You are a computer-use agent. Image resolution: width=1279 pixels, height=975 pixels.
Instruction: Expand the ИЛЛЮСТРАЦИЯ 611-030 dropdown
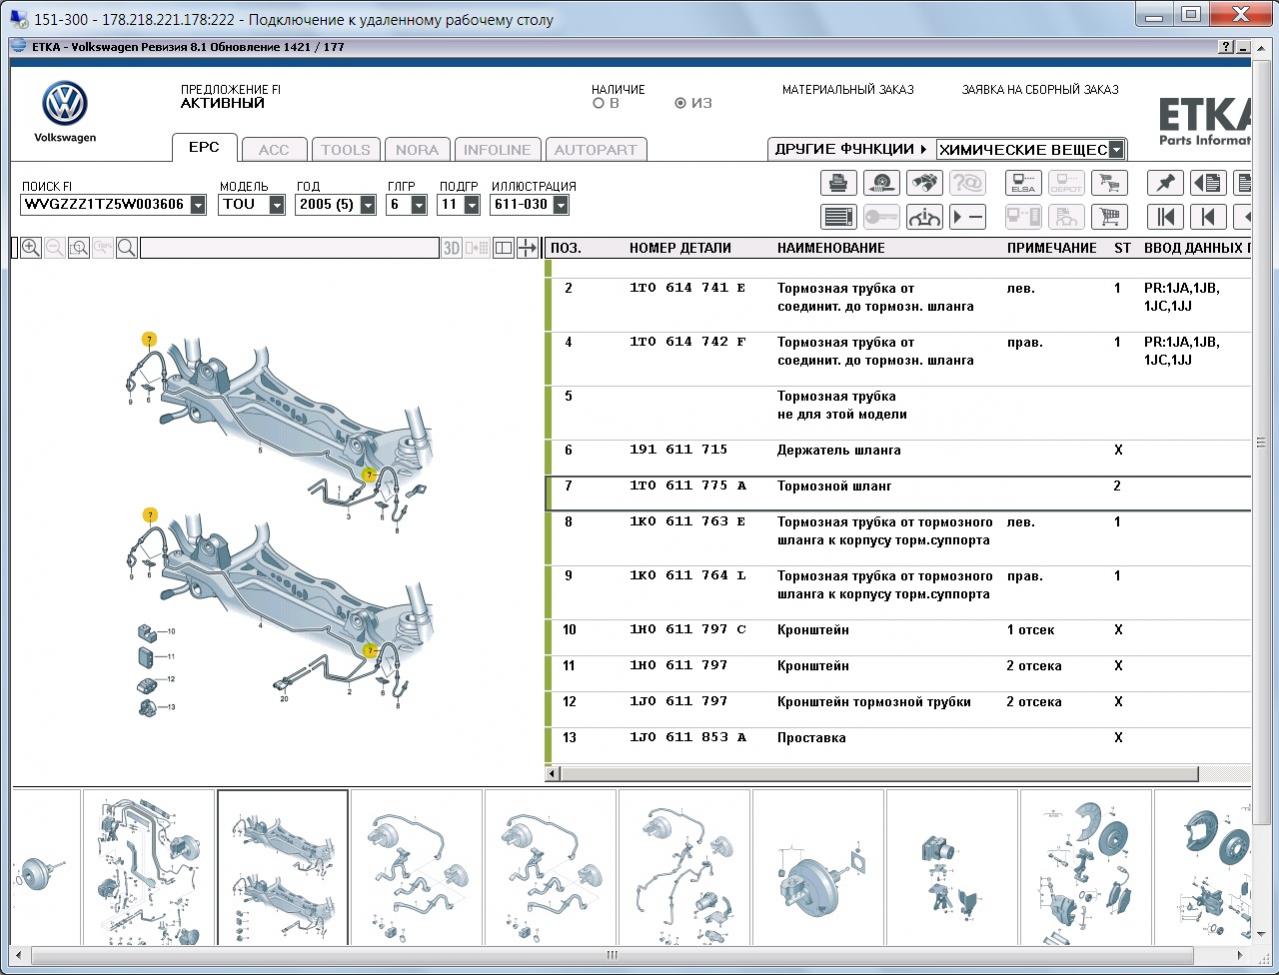[561, 205]
